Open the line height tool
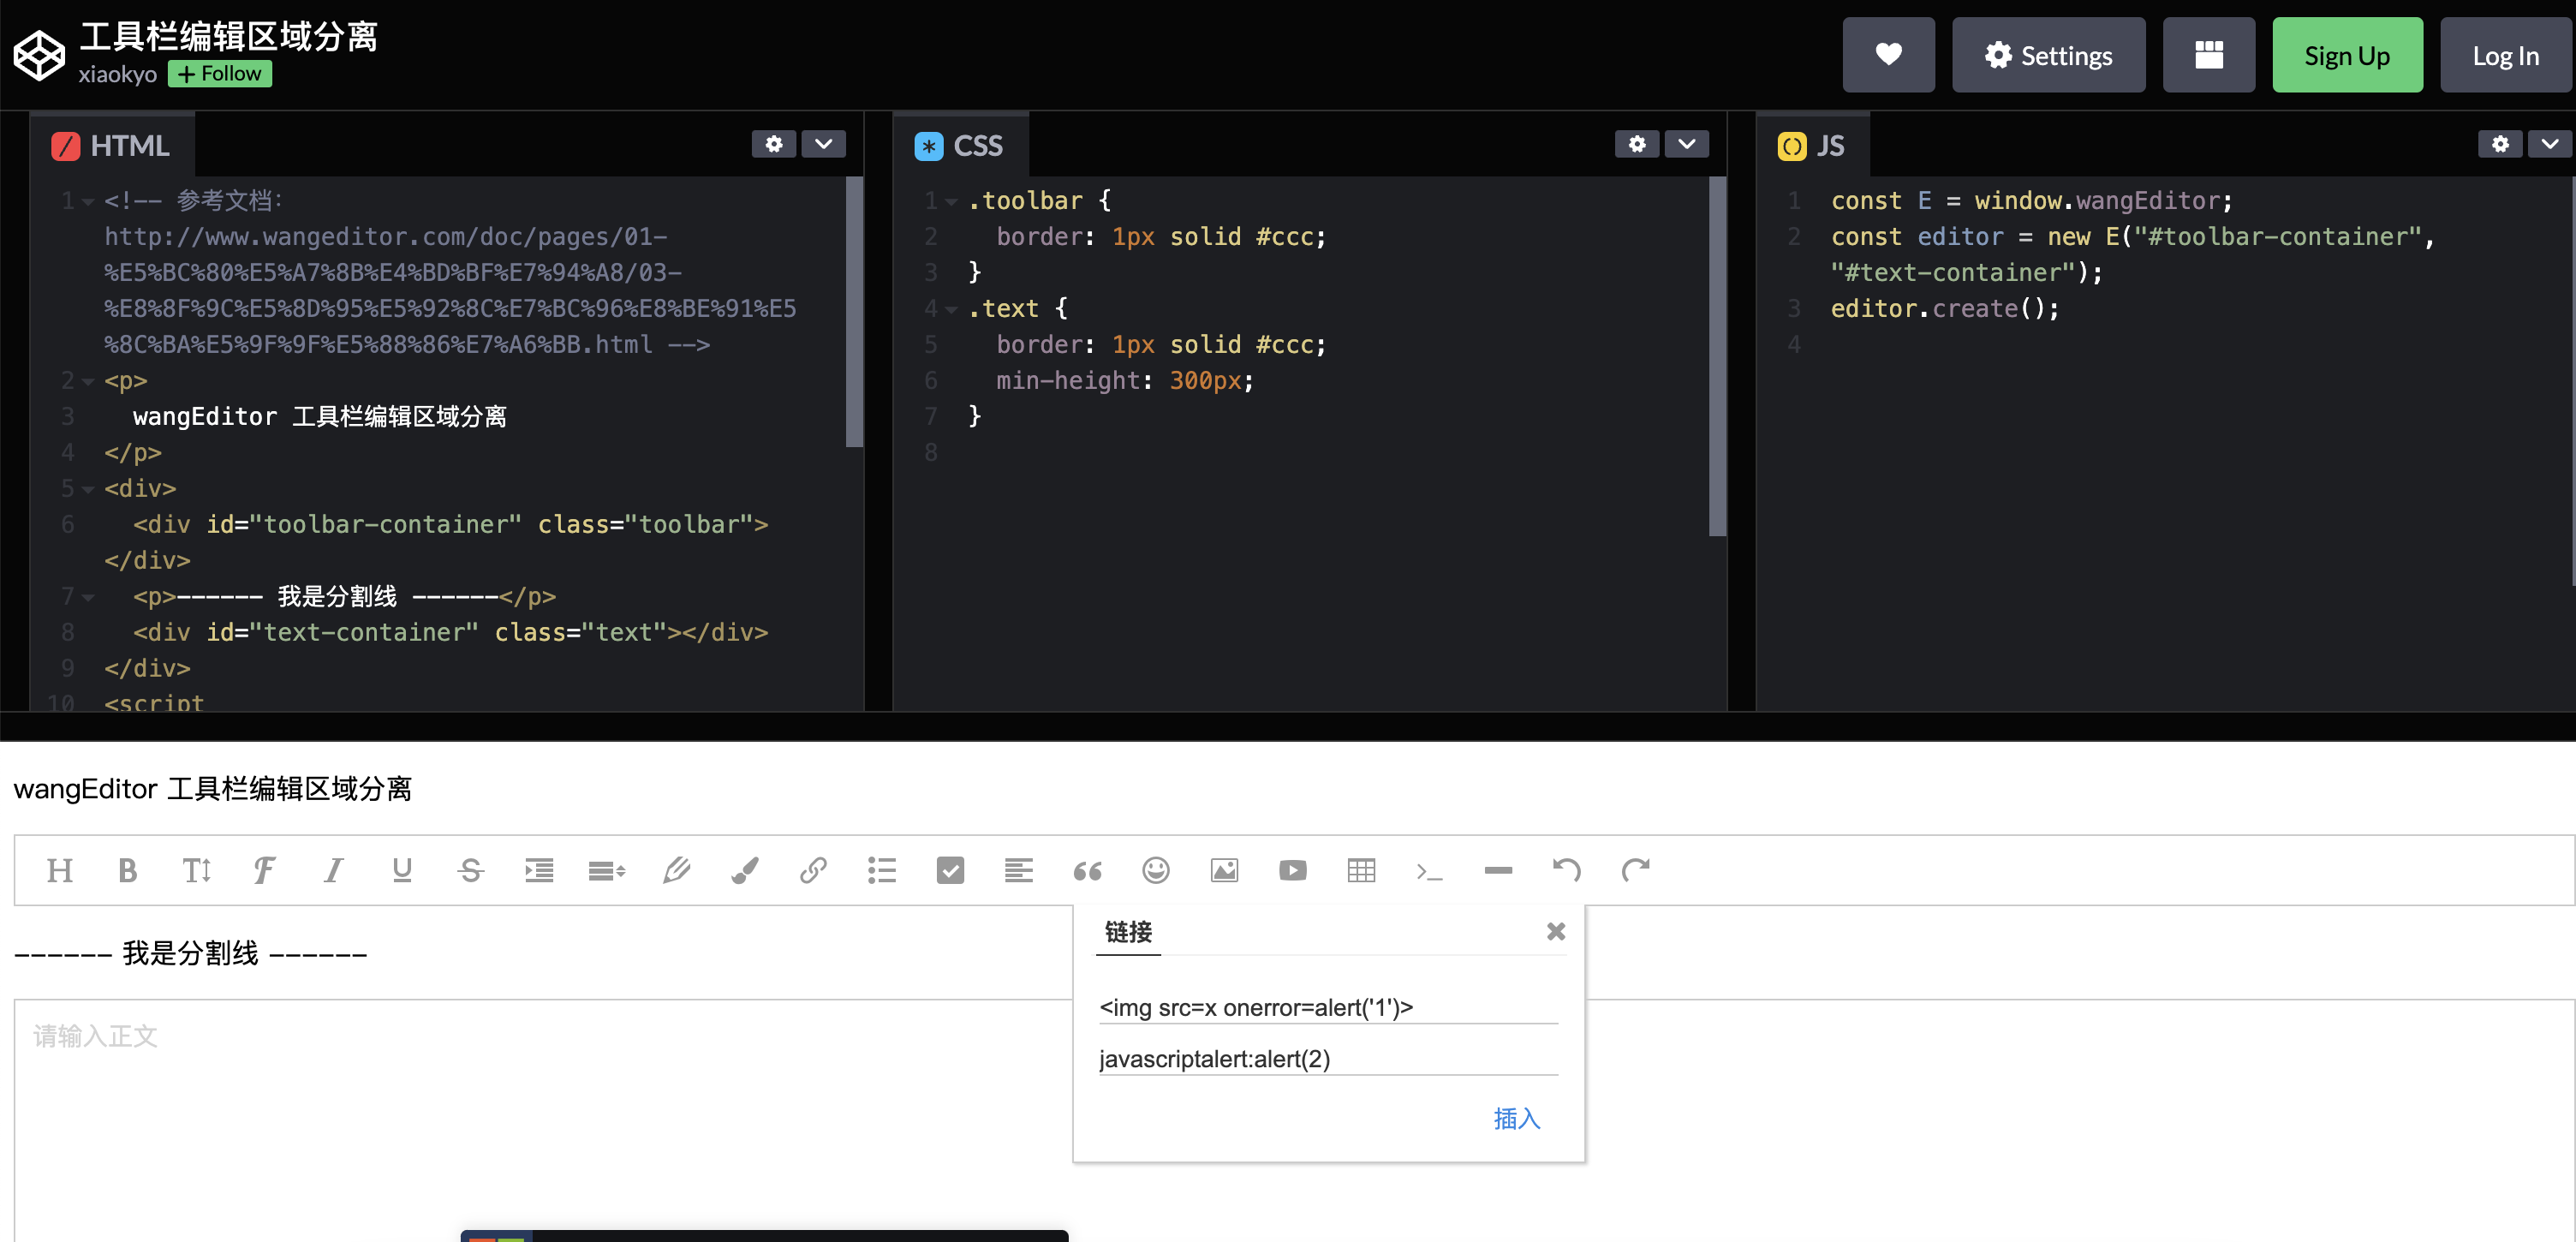 [x=607, y=870]
